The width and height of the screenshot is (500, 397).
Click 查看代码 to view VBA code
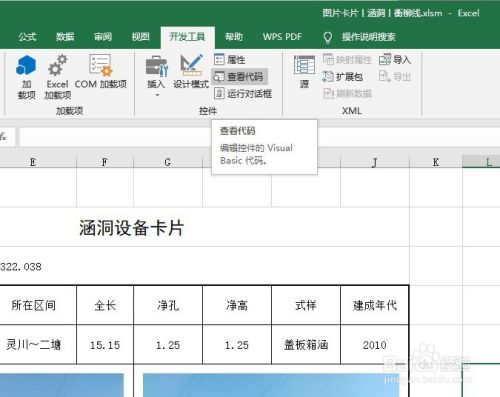(239, 77)
